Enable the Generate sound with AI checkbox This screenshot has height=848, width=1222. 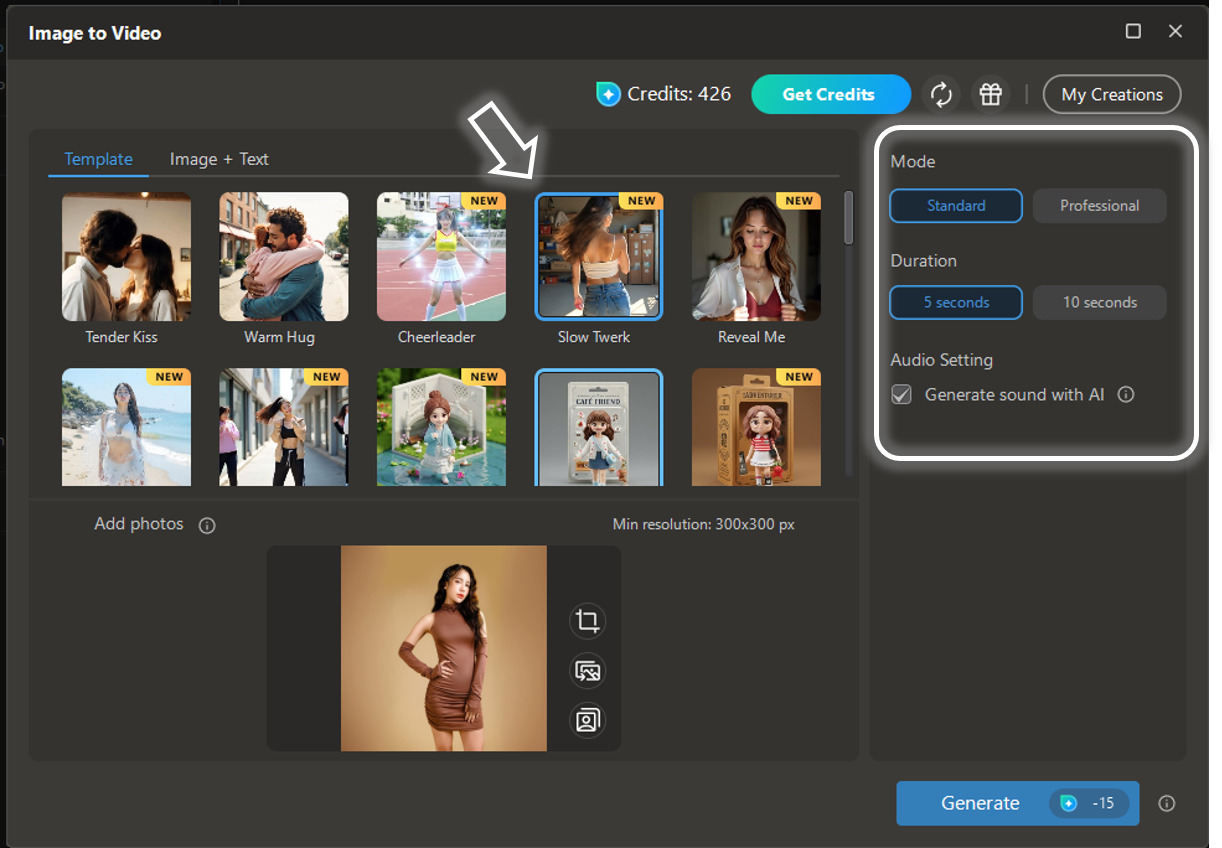pos(901,394)
